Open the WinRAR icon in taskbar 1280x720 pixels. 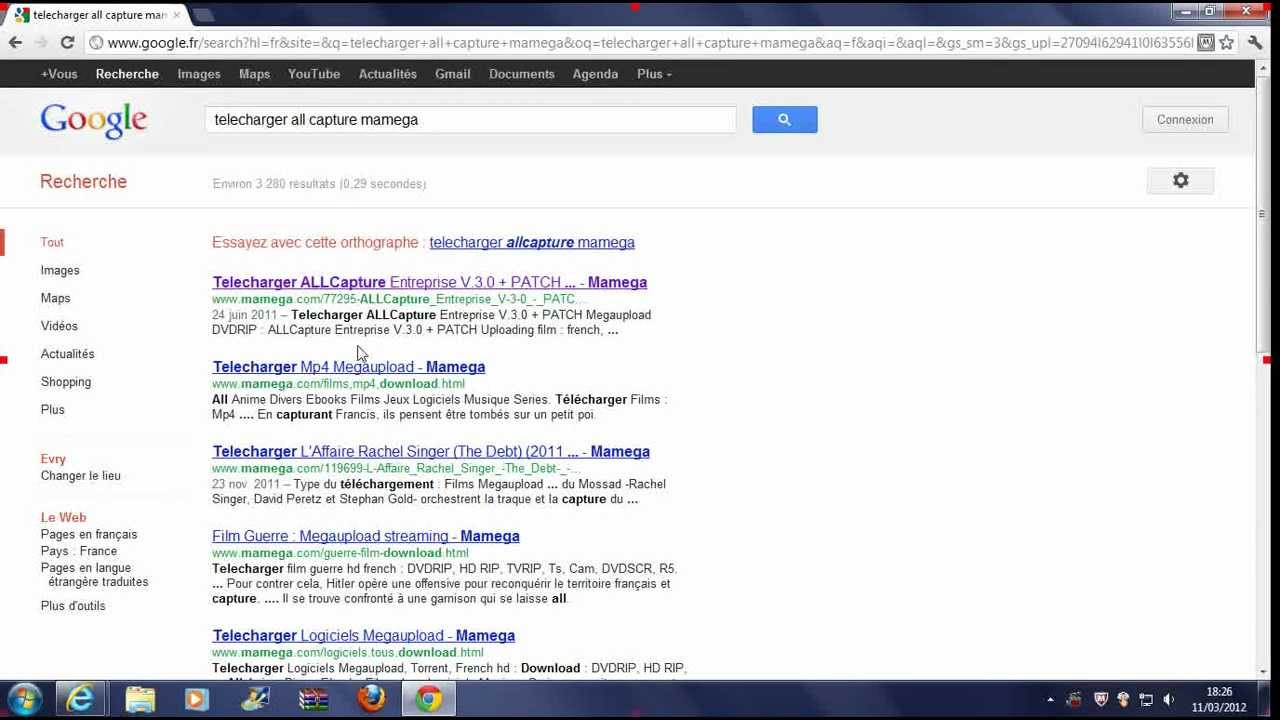coord(313,699)
